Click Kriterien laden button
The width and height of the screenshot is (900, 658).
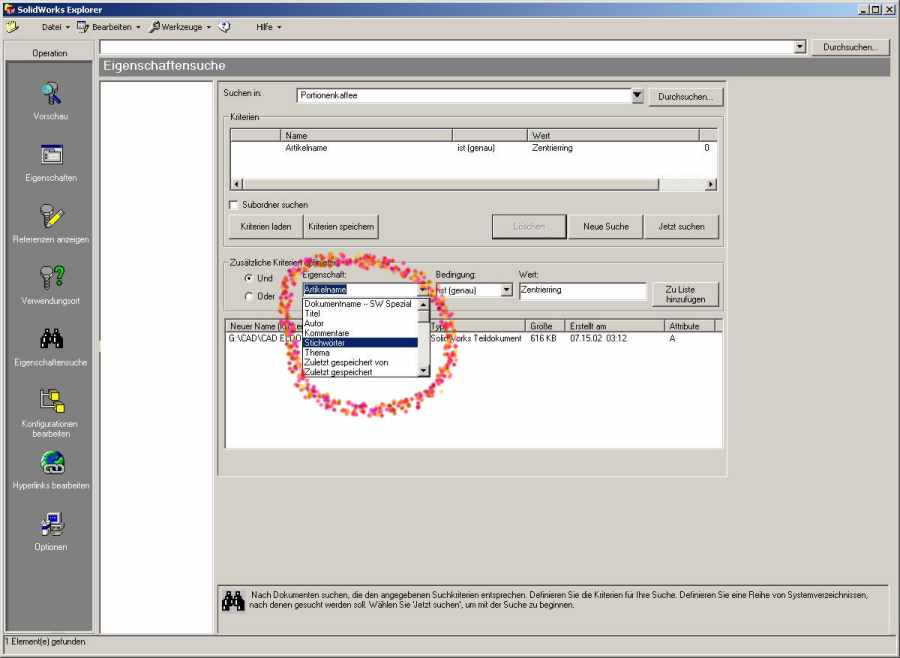tap(266, 227)
